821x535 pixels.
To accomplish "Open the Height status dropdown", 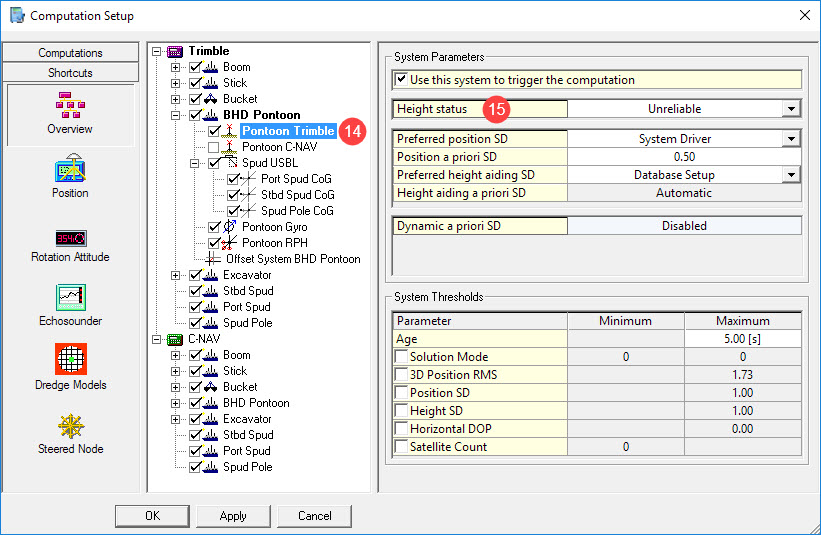I will (791, 109).
